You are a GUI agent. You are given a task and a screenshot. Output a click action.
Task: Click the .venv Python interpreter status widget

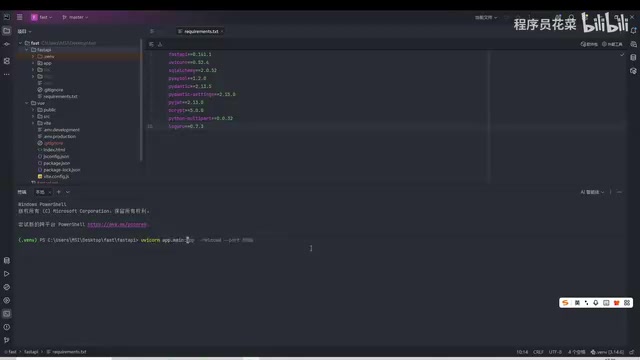pos(607,352)
